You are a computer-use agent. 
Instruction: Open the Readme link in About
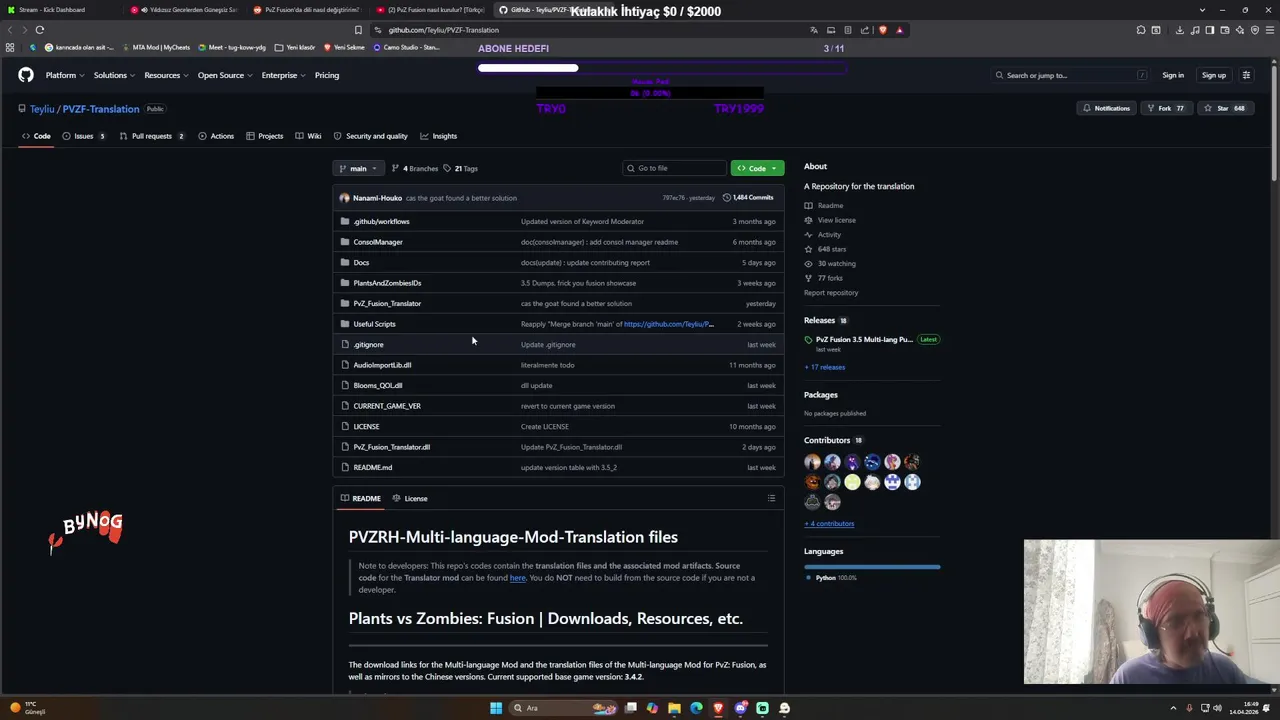[x=830, y=206]
